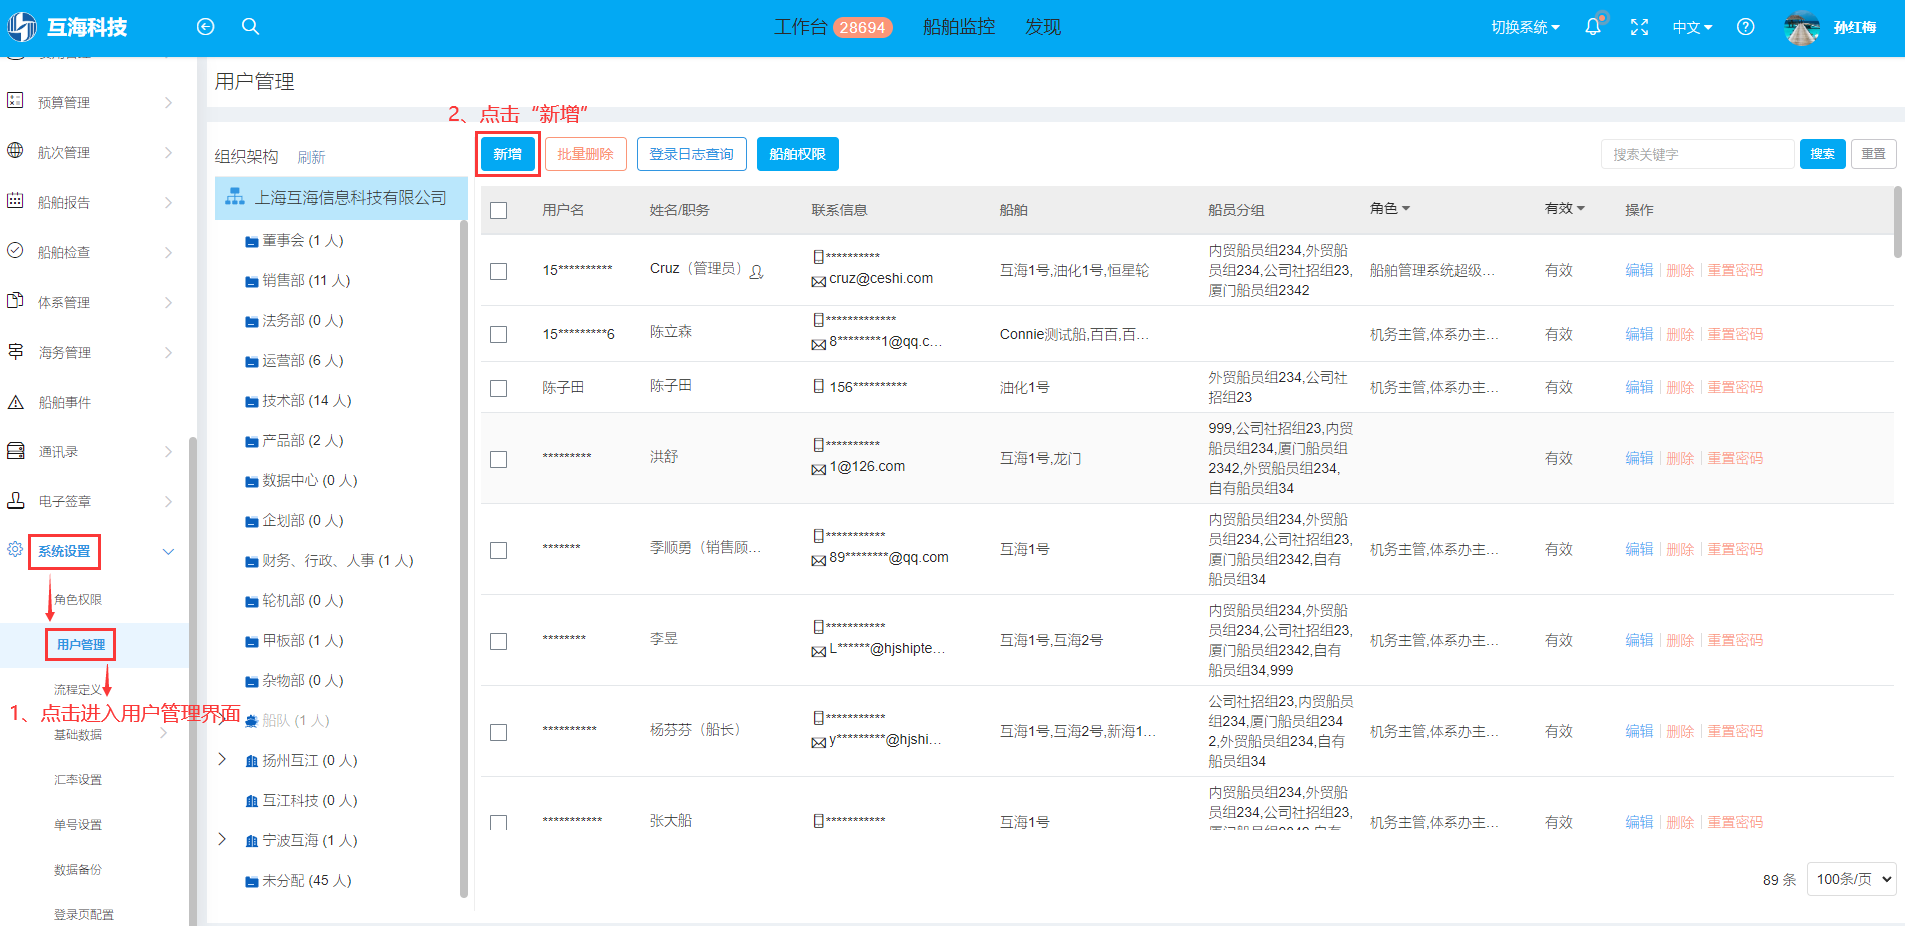1905x926 pixels.
Task: Check the box for 陈立森 row
Action: (x=499, y=334)
